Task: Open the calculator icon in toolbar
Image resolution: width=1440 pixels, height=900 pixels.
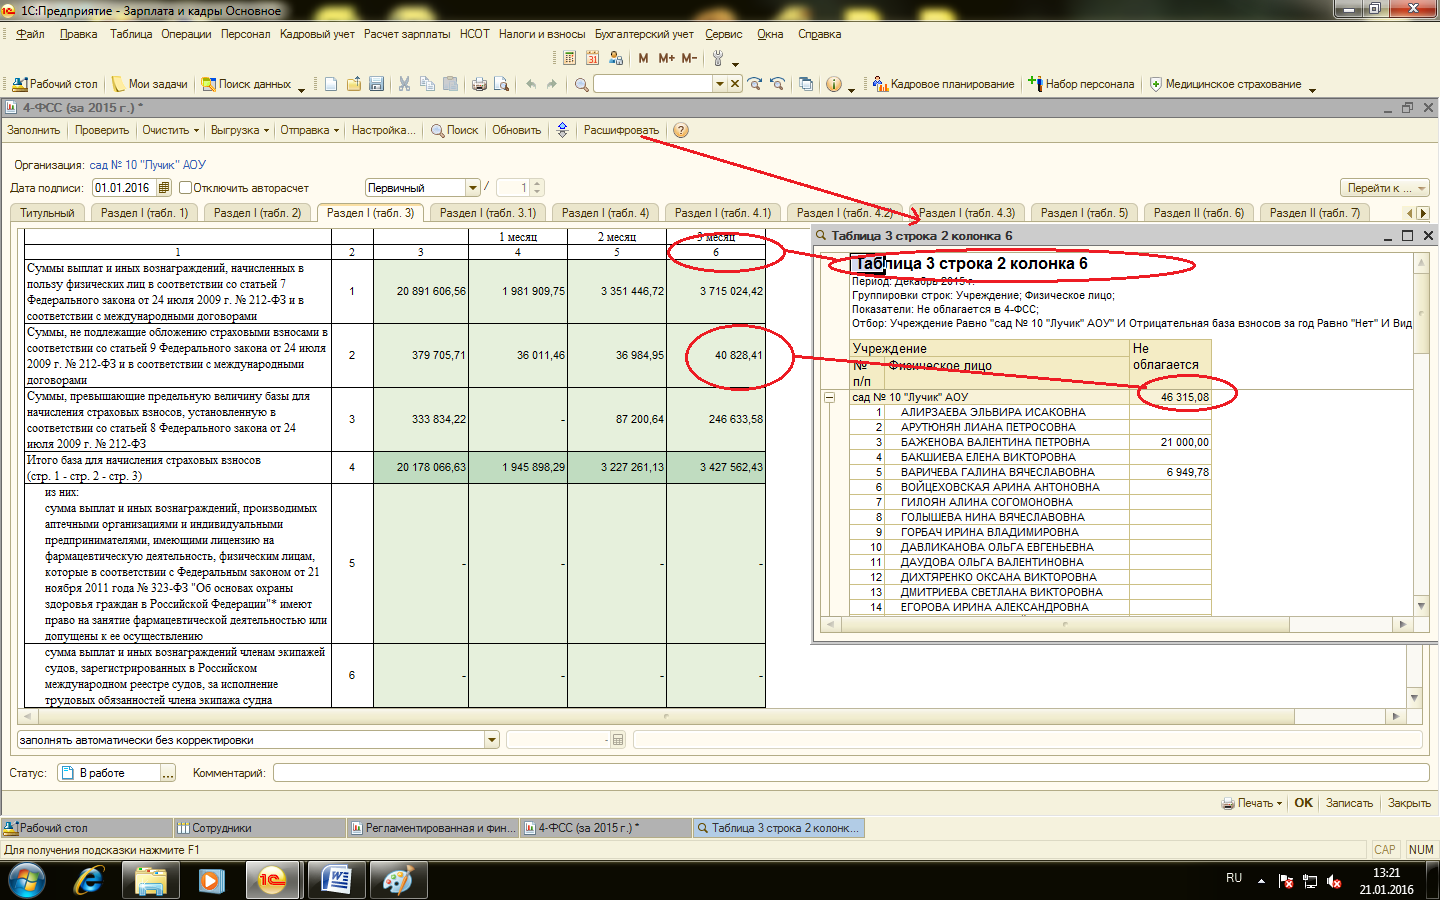Action: pos(569,58)
